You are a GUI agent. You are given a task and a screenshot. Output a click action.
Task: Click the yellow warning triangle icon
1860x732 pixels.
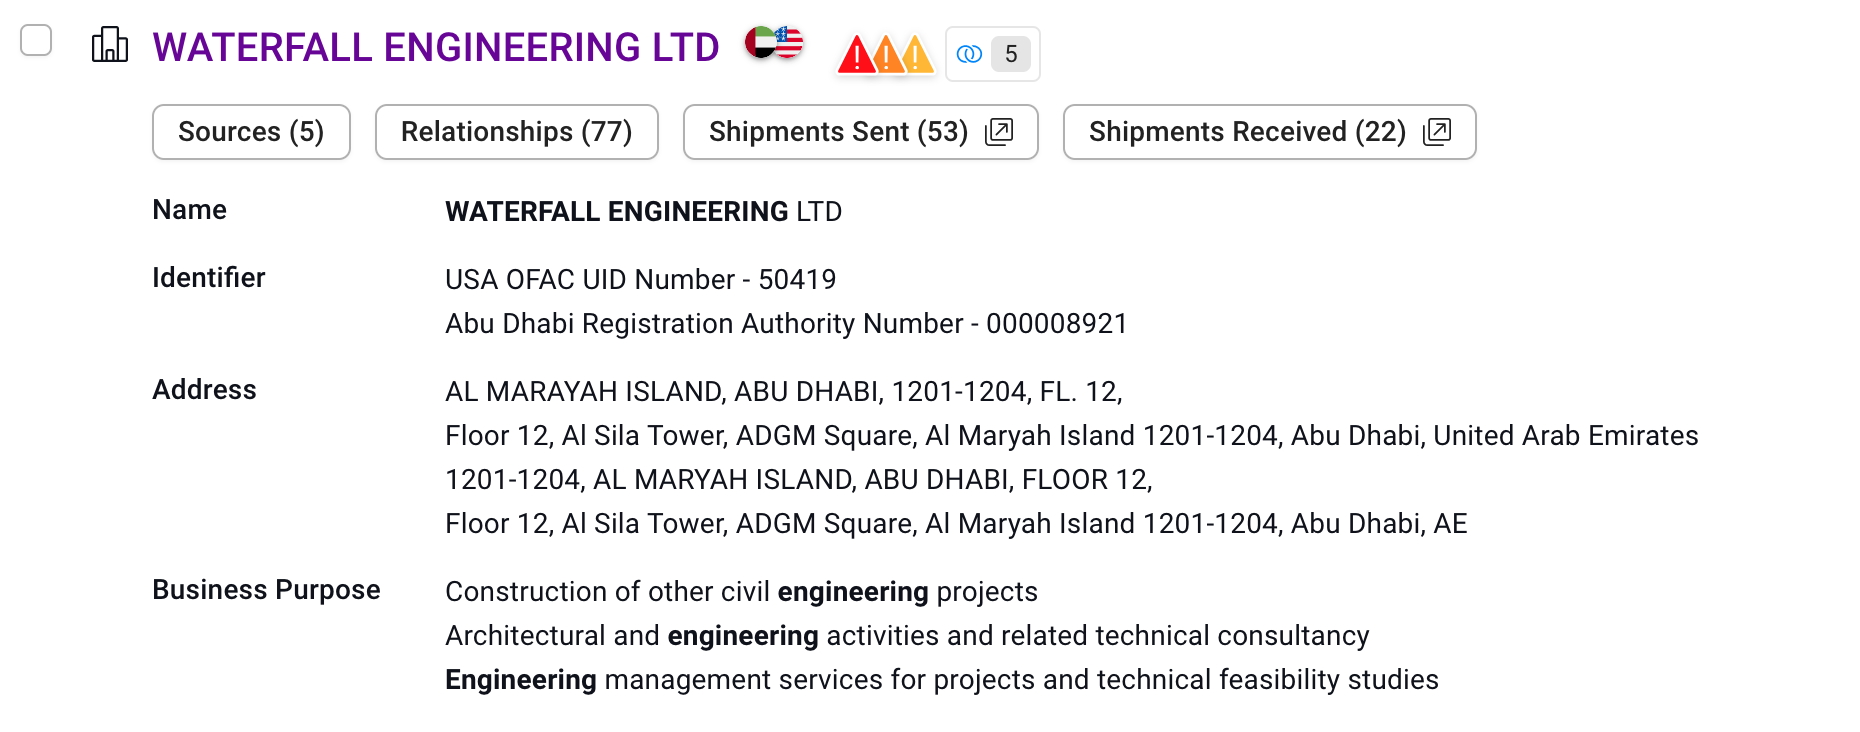pos(917,55)
